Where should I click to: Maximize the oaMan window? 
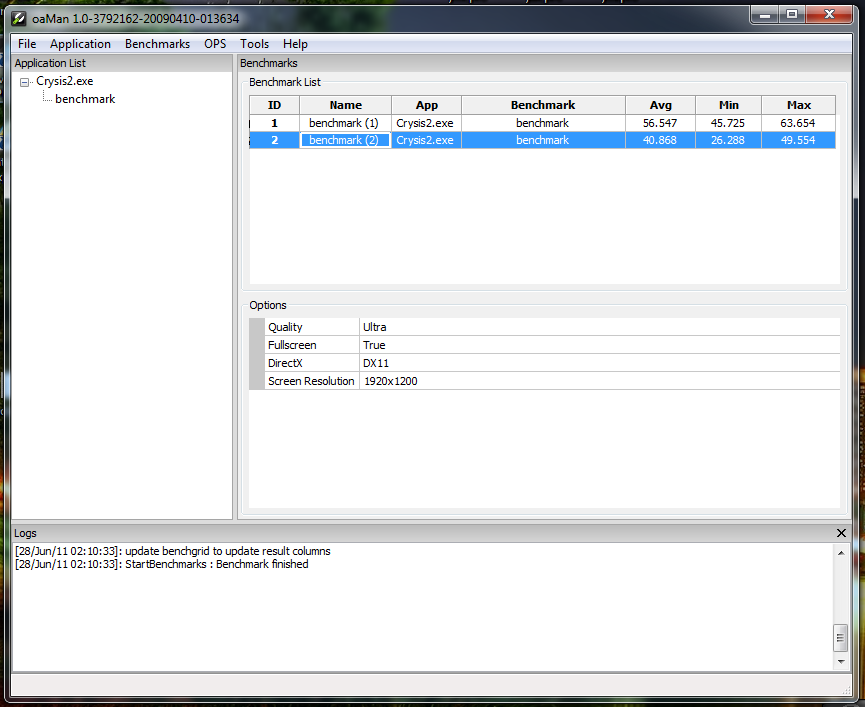coord(792,15)
